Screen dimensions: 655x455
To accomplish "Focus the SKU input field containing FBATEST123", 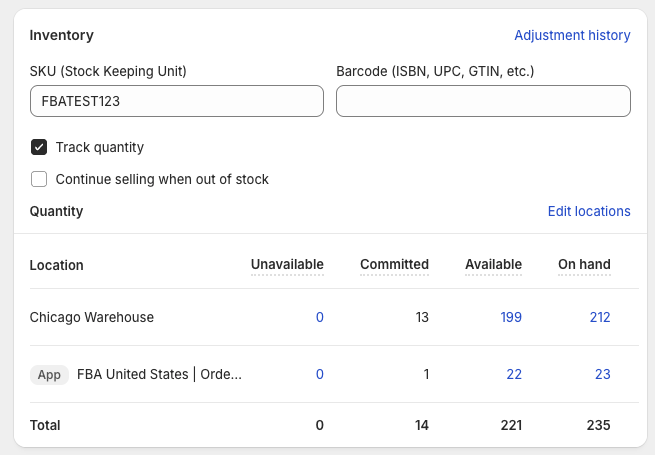I will [177, 101].
